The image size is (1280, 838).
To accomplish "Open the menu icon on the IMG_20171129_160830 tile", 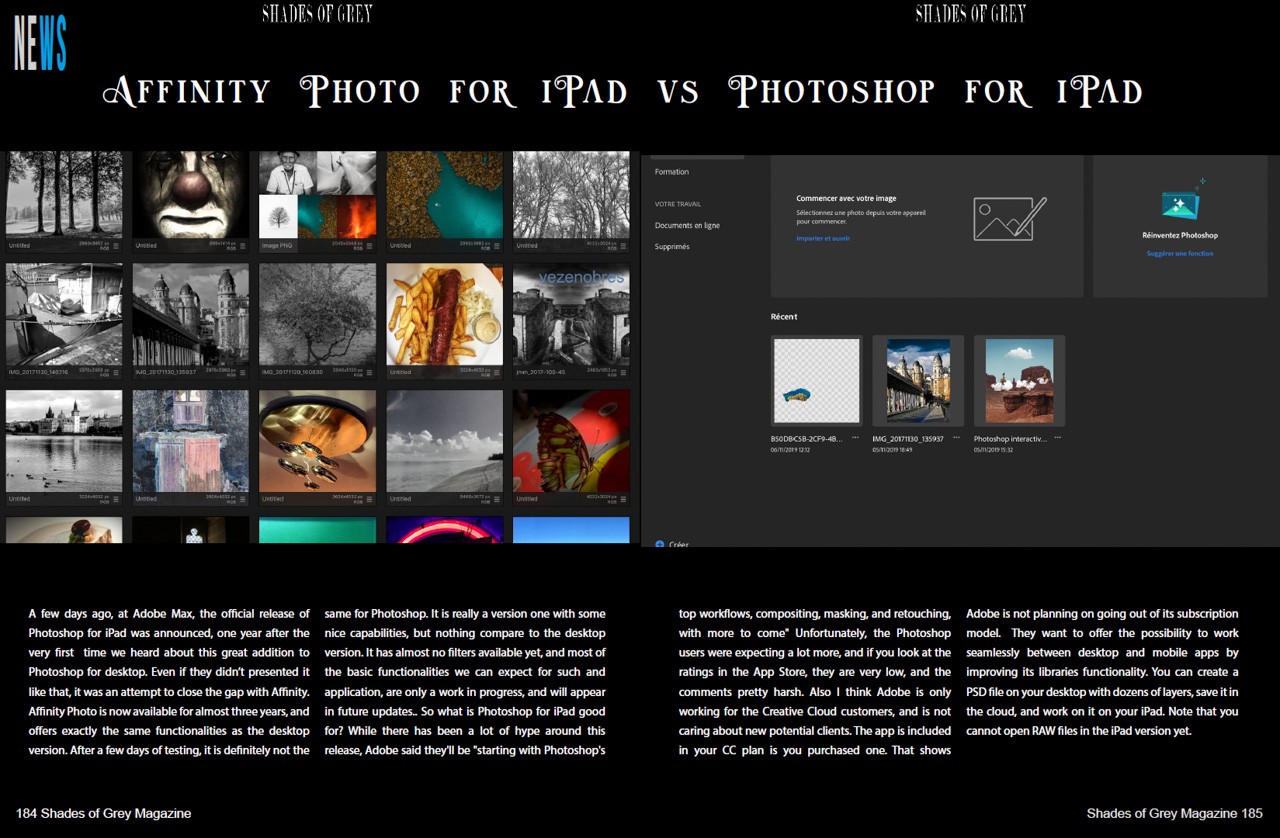I will tap(370, 372).
